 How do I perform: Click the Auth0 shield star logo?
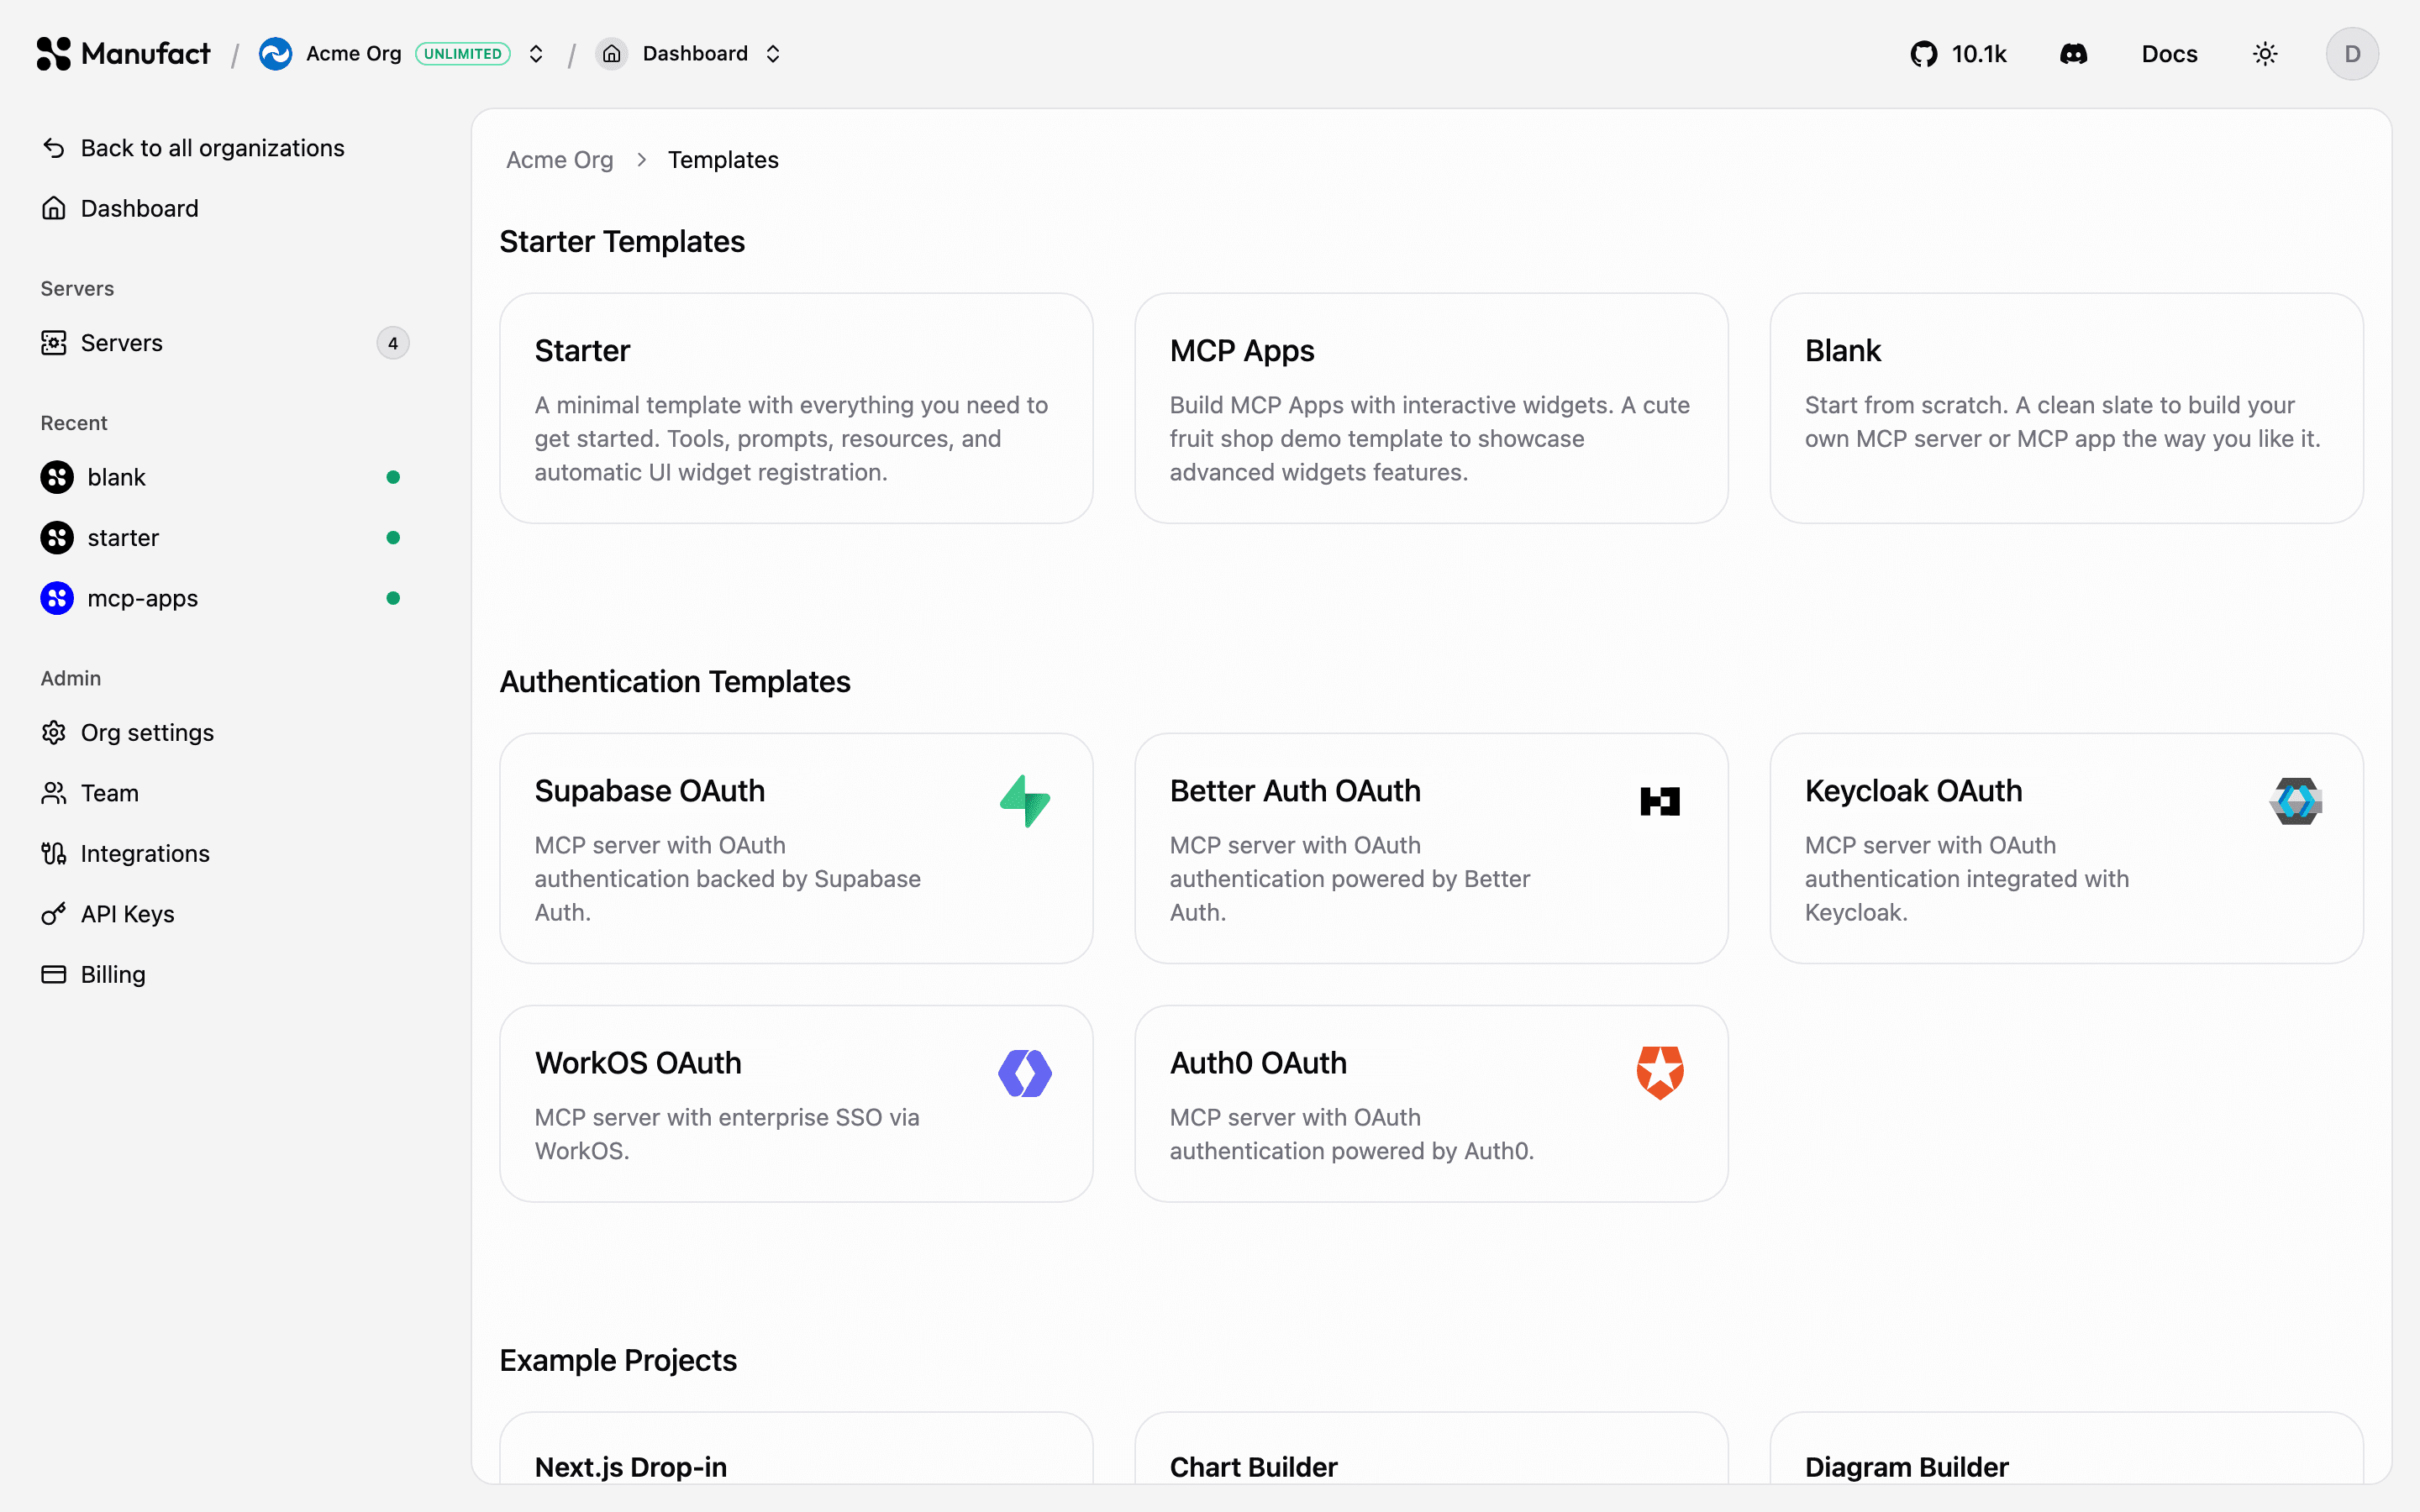[1660, 1073]
